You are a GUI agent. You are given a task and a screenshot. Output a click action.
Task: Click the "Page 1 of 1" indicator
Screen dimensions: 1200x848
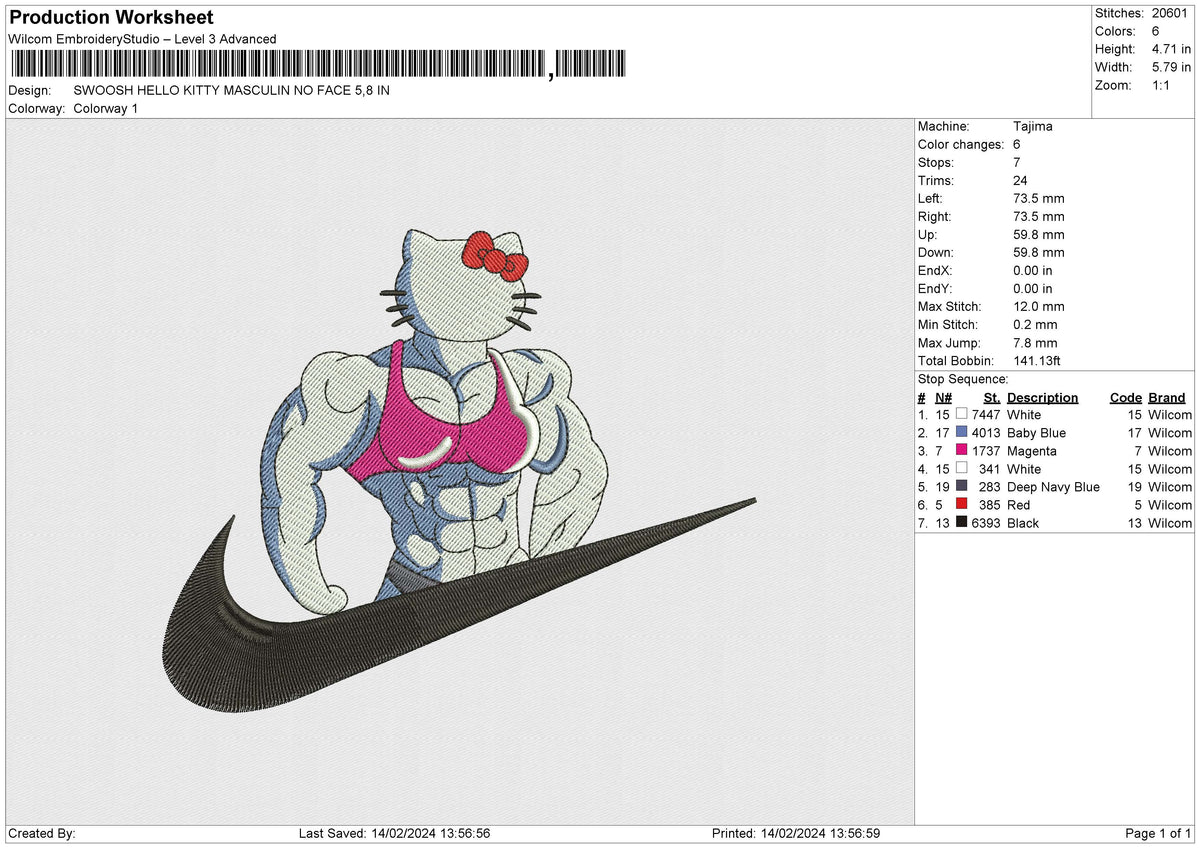(1158, 833)
